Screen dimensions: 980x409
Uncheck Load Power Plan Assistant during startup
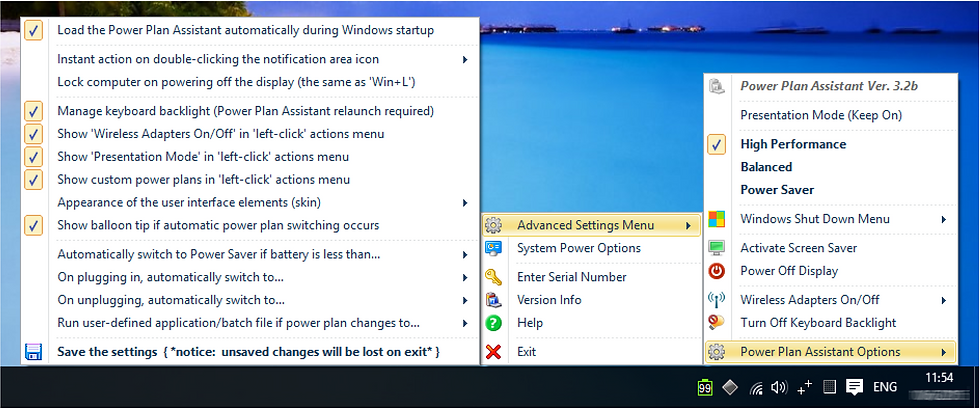34,30
